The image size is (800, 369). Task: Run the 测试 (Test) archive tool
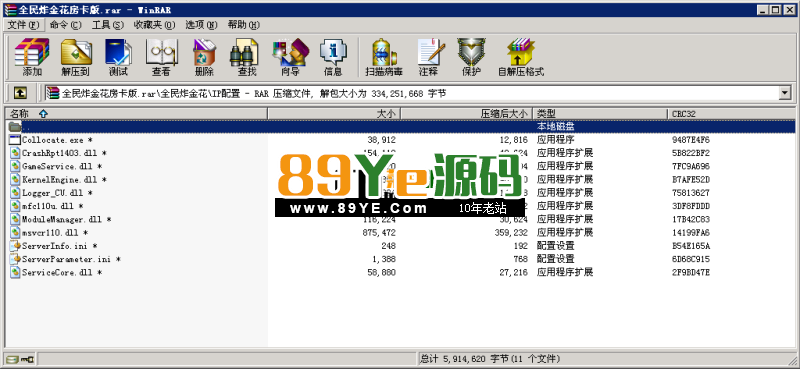pyautogui.click(x=118, y=57)
